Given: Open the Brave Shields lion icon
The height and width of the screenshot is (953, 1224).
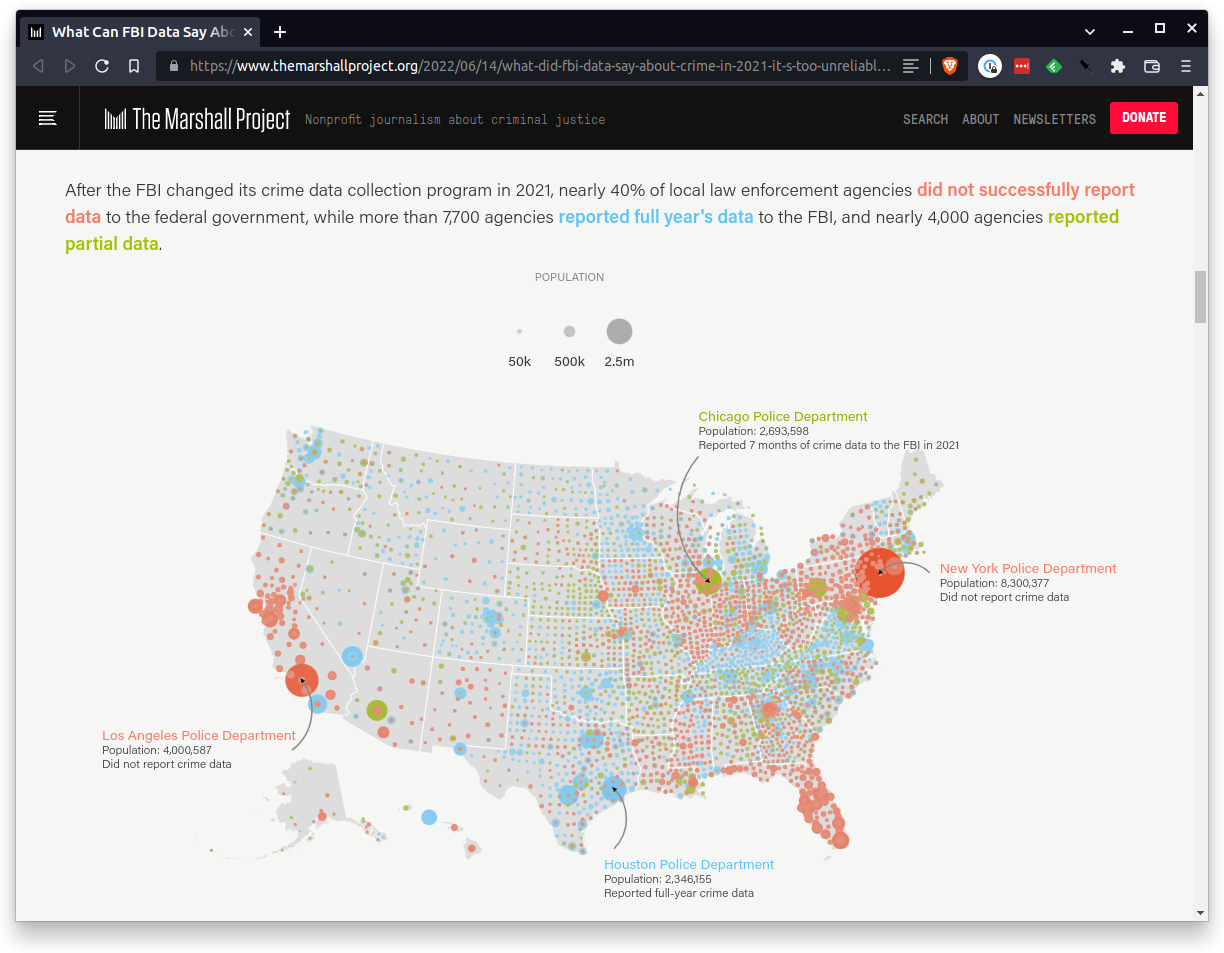Looking at the screenshot, I should [949, 66].
